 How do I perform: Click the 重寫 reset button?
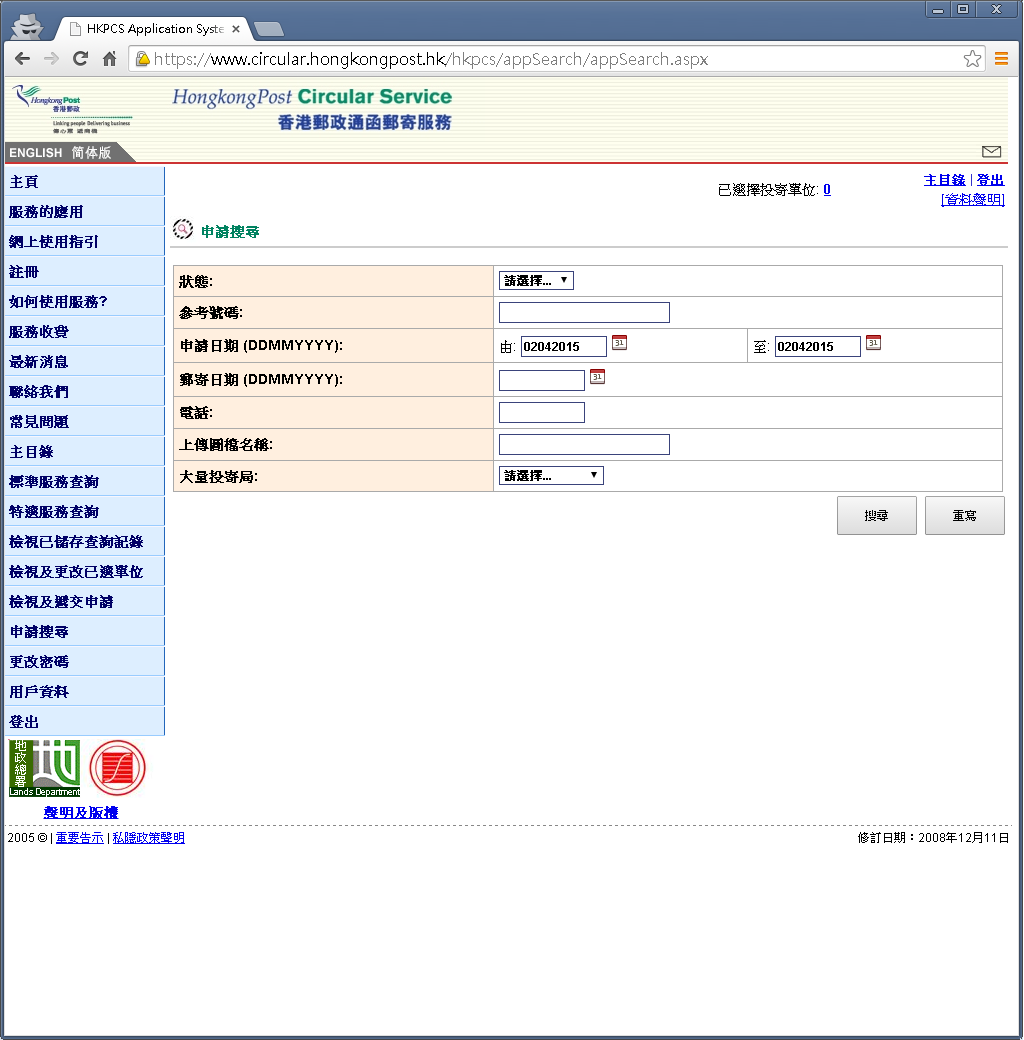tap(964, 515)
